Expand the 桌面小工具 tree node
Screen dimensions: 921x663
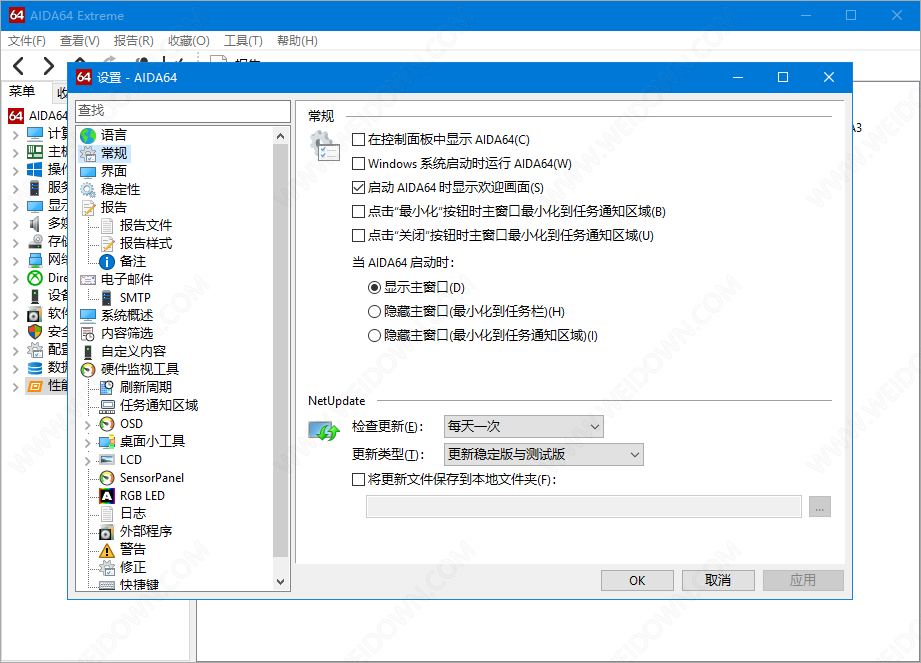(88, 442)
